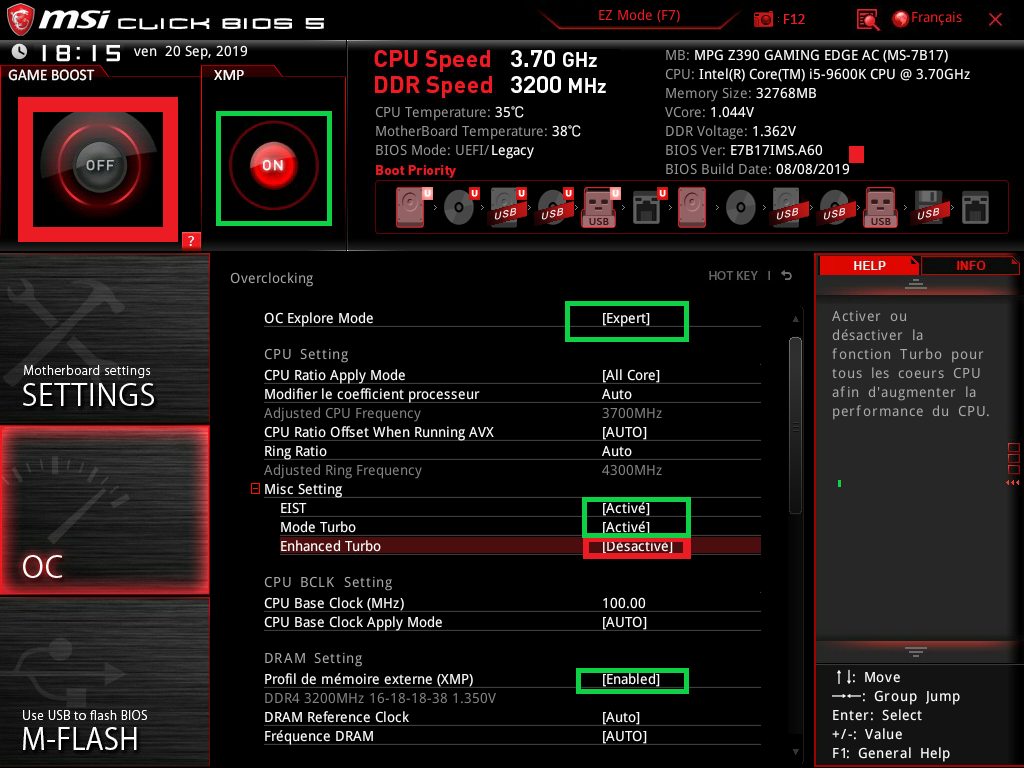The width and height of the screenshot is (1024, 768).
Task: Click the MSI dragon shield logo
Action: (20, 20)
